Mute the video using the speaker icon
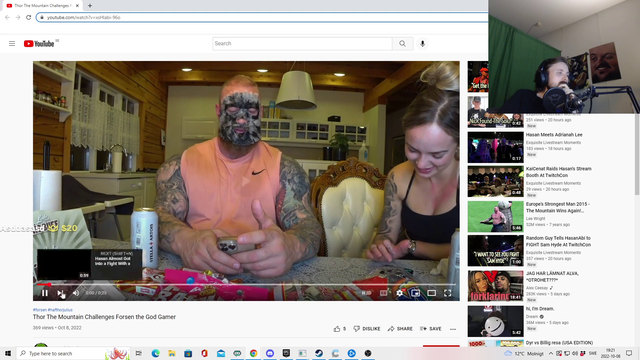The width and height of the screenshot is (640, 360). click(x=76, y=293)
